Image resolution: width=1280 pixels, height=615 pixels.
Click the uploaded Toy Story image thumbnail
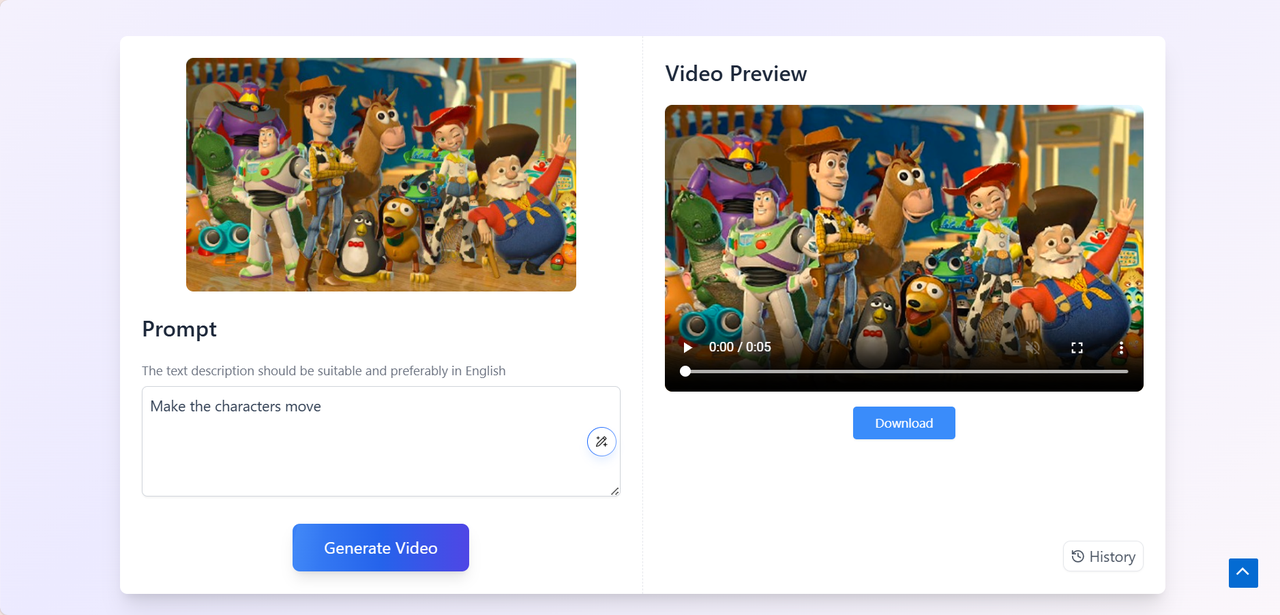[381, 175]
